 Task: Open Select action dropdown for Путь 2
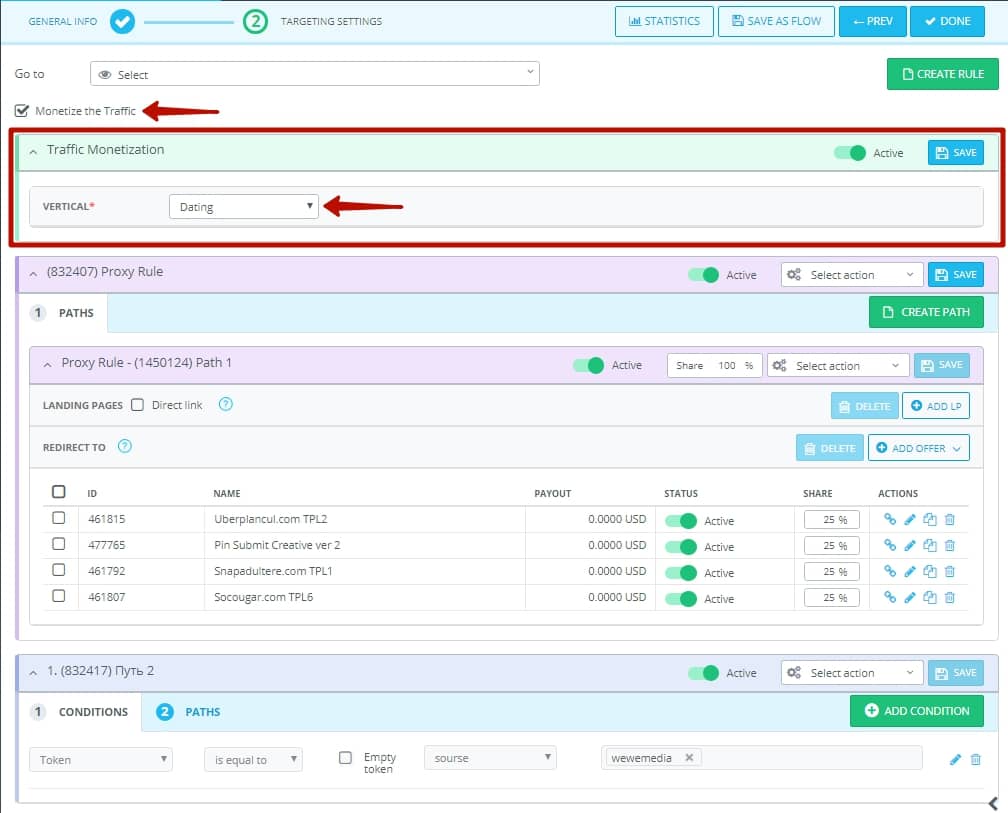[852, 673]
